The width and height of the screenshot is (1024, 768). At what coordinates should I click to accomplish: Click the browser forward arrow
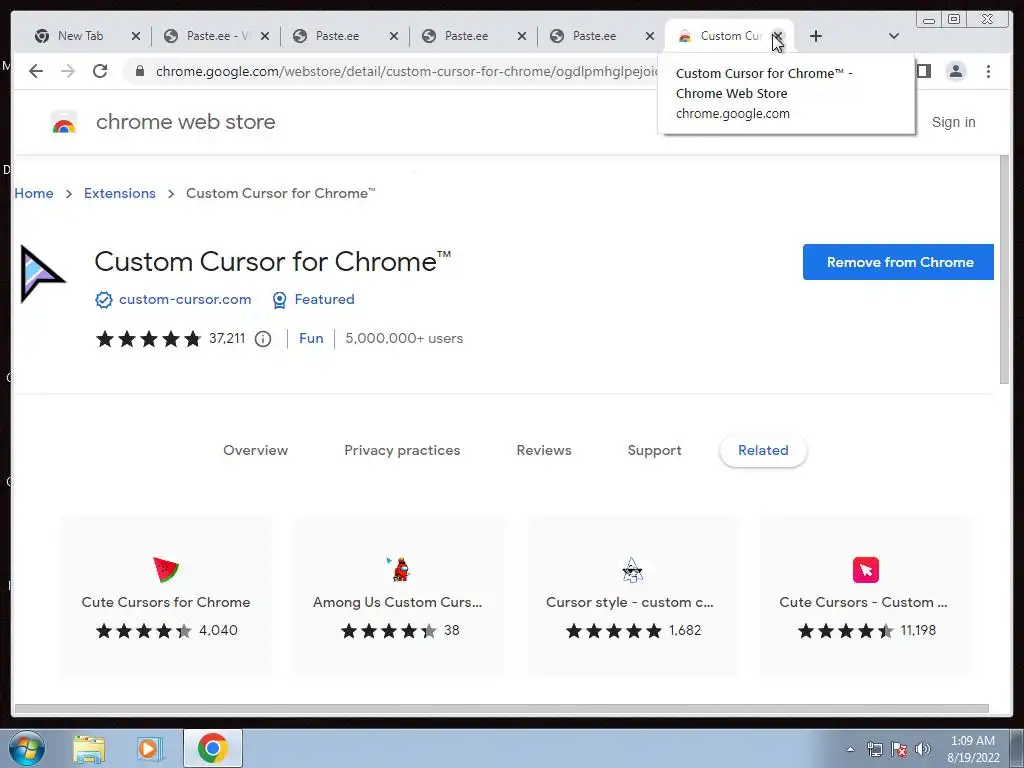click(x=68, y=71)
